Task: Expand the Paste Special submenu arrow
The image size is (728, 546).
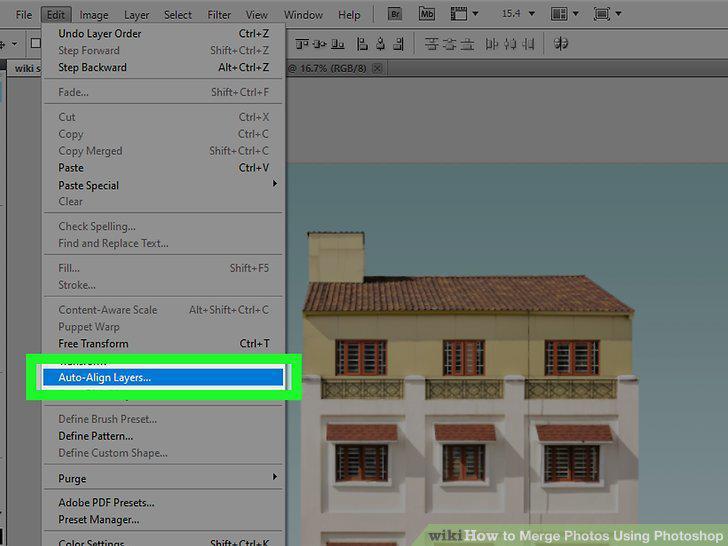Action: [x=275, y=184]
